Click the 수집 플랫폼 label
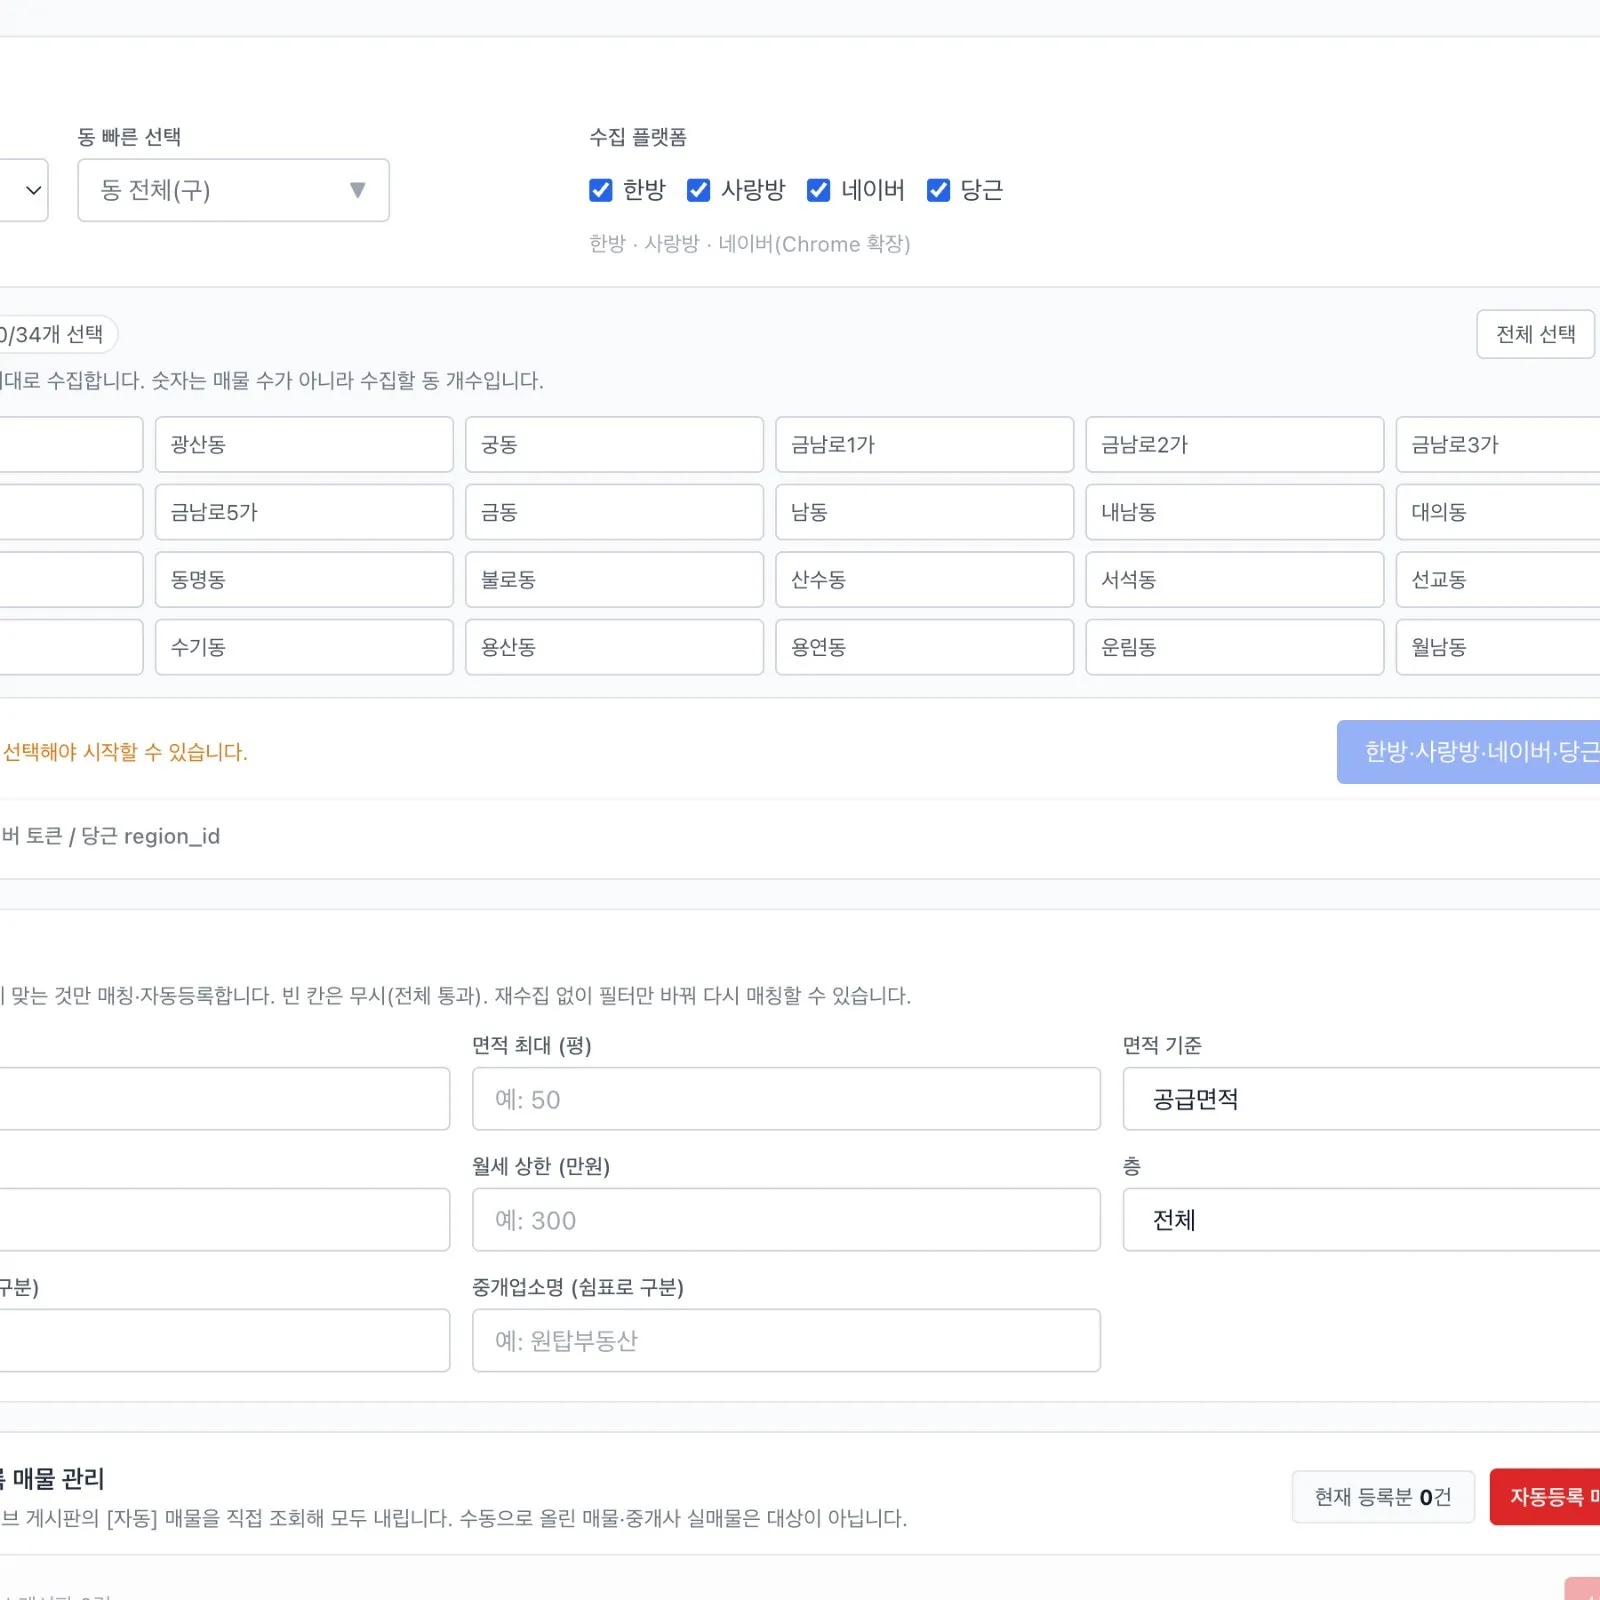This screenshot has width=1600, height=1600. (637, 137)
